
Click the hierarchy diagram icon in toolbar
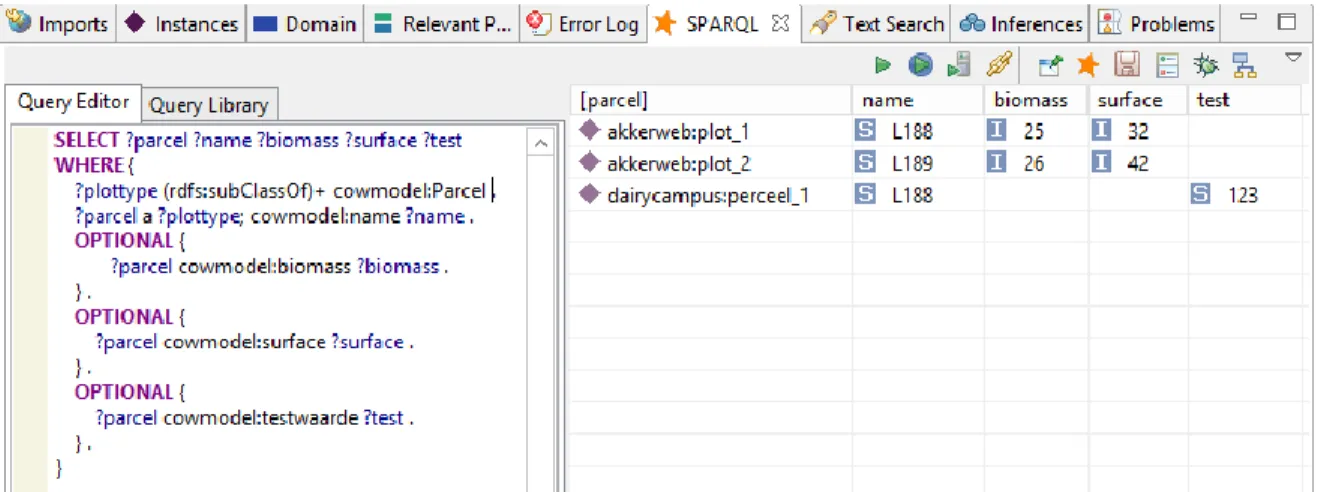[x=1244, y=66]
